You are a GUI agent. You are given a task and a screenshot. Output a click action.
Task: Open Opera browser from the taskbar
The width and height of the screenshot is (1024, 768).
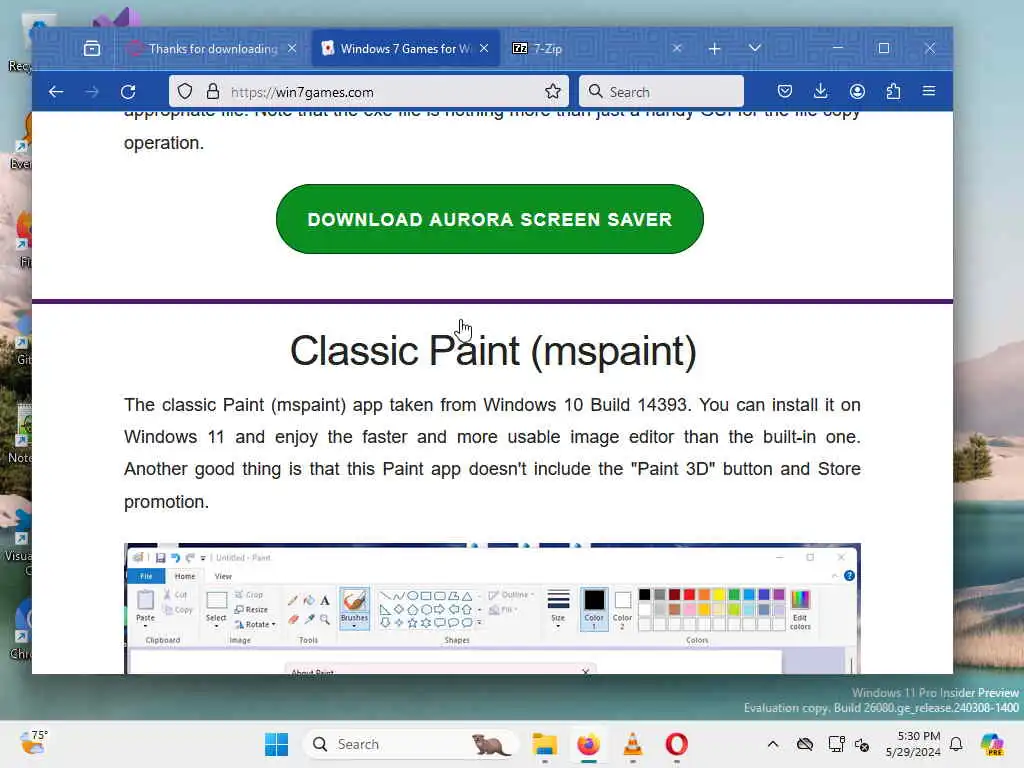point(677,744)
